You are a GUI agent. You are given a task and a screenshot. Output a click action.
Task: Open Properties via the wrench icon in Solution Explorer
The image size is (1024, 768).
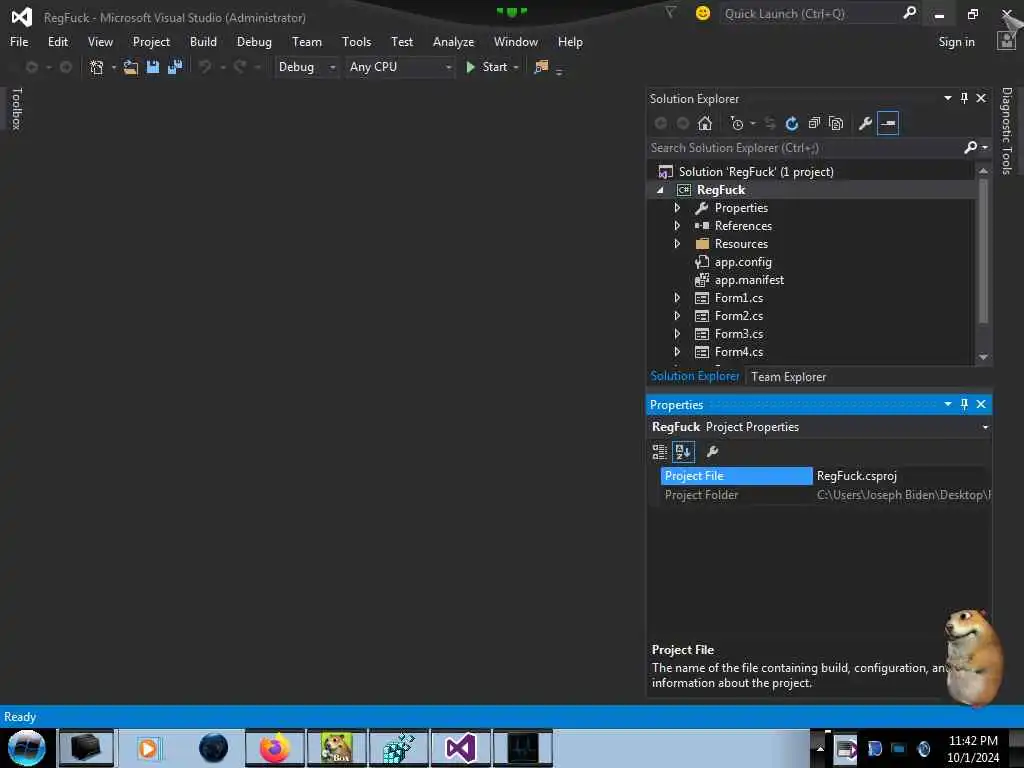point(865,123)
